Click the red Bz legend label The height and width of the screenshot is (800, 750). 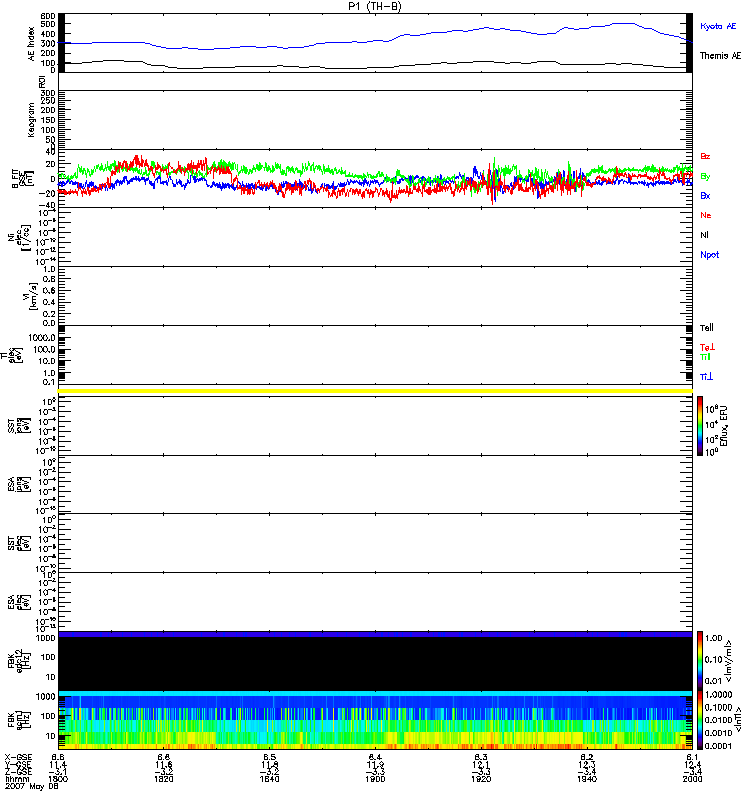click(x=705, y=156)
